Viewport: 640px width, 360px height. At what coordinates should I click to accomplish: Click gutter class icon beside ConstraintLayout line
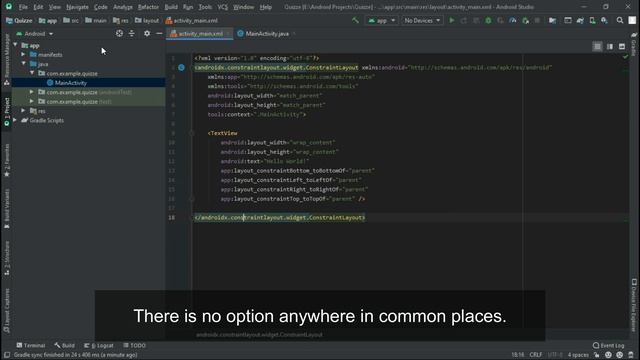pos(181,67)
